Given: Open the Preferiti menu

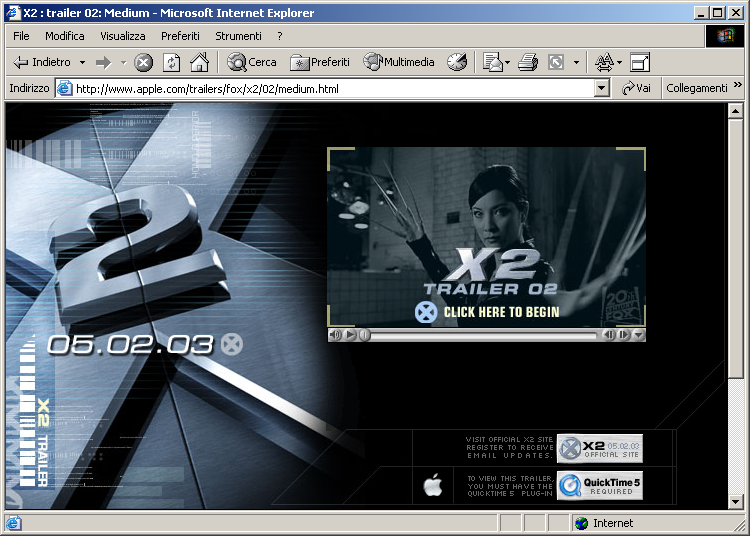Looking at the screenshot, I should (x=180, y=36).
